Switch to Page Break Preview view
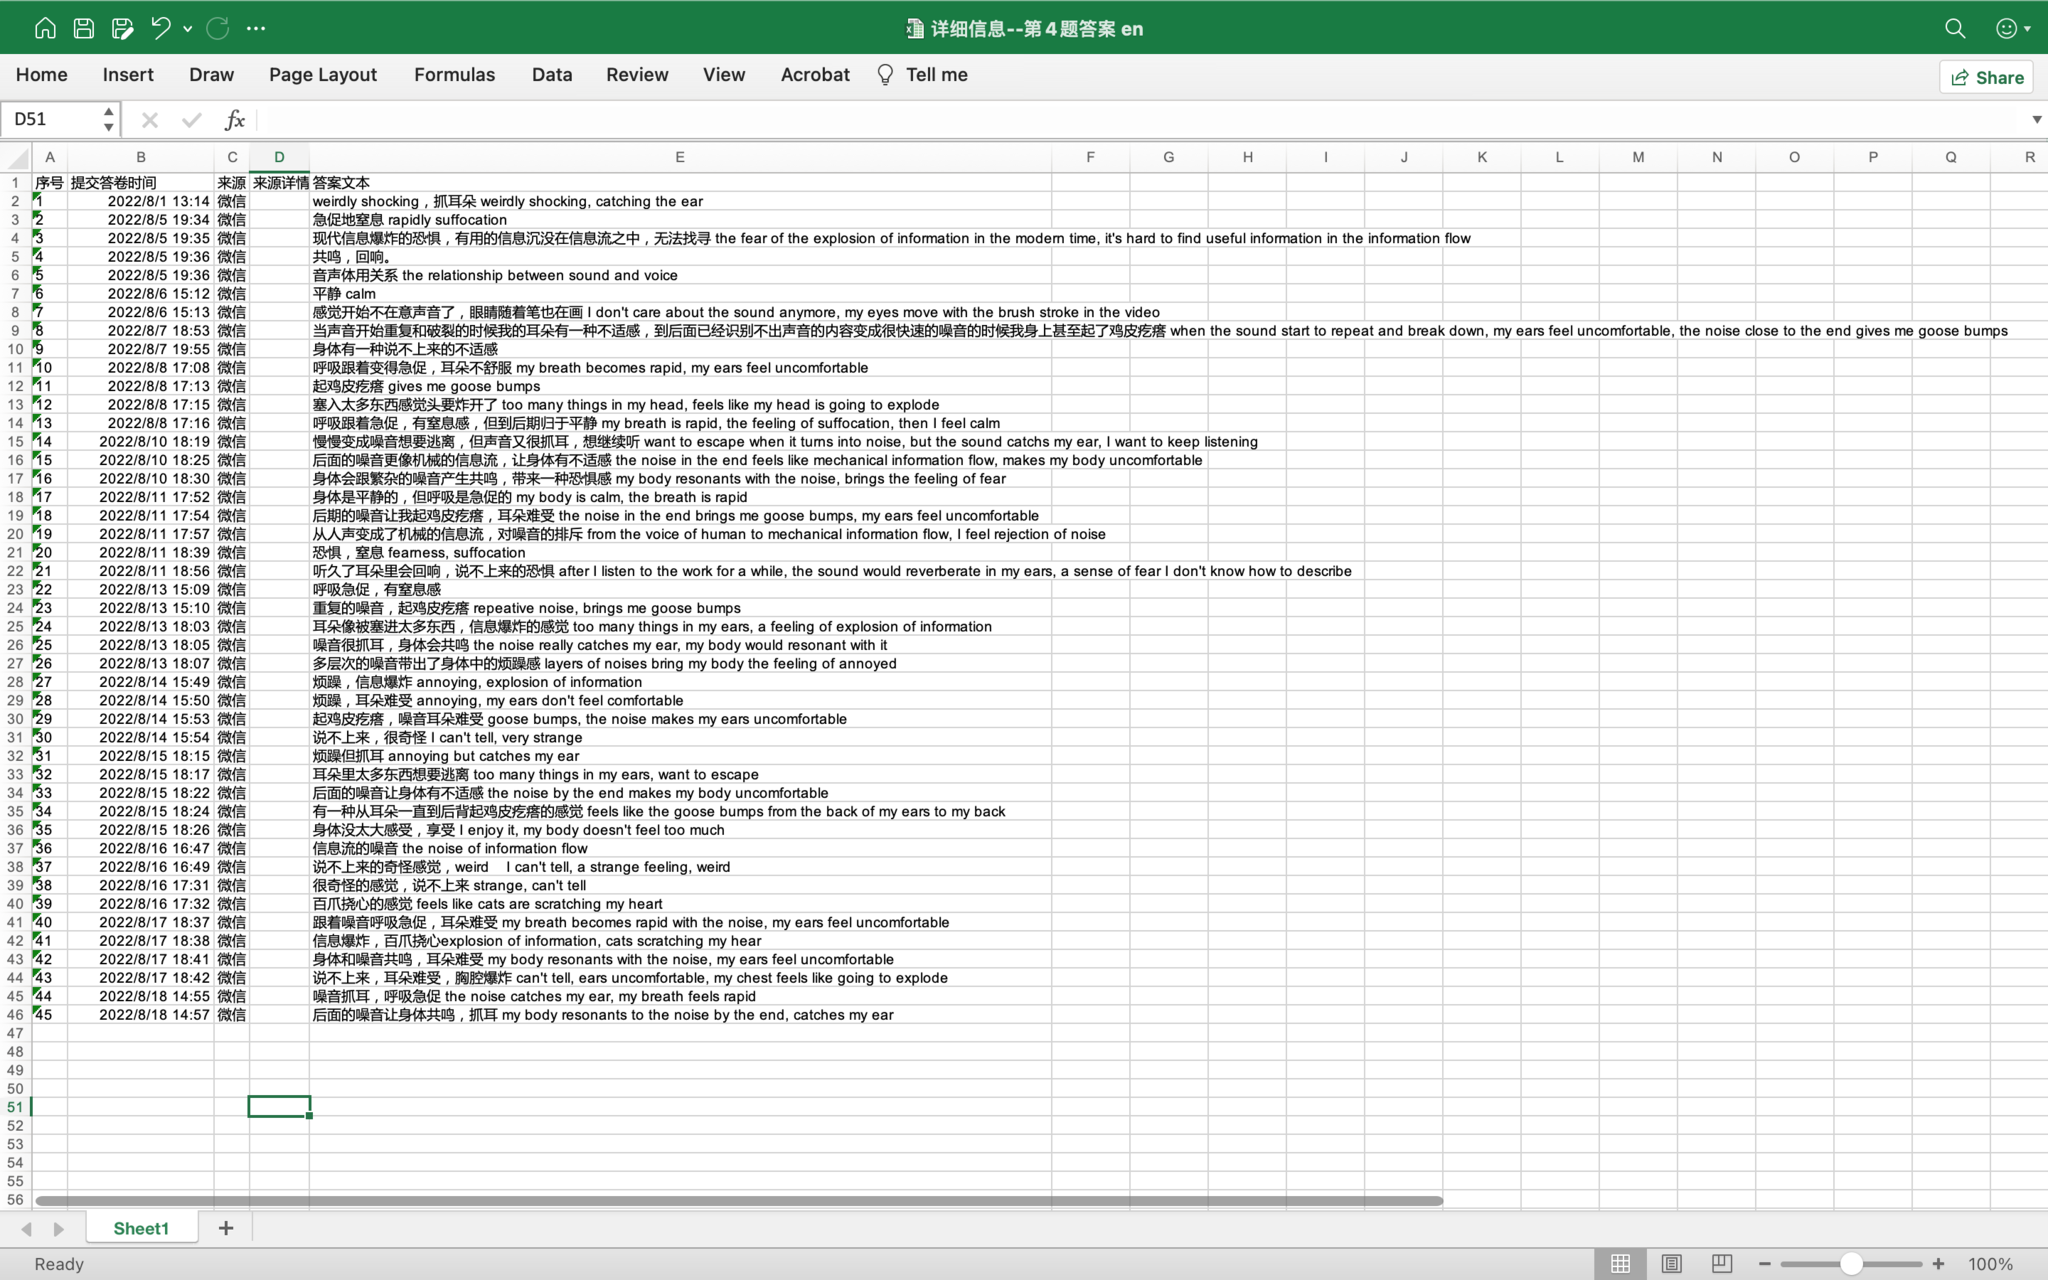 tap(1721, 1264)
